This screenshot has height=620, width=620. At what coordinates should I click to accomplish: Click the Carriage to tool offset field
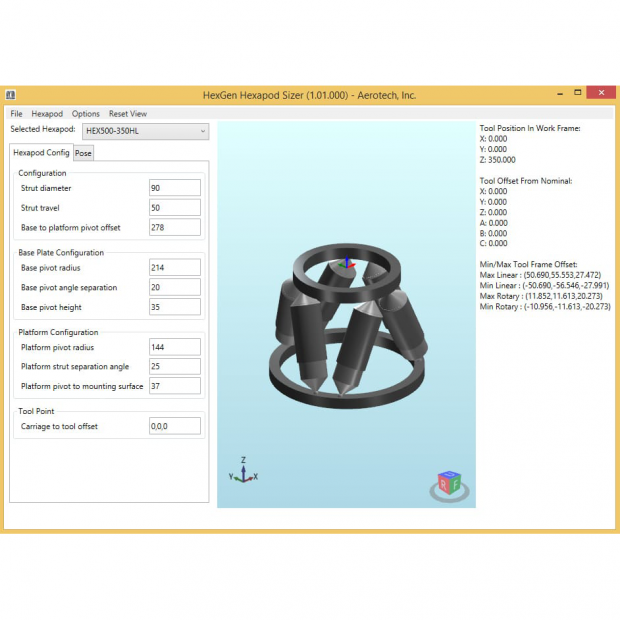[174, 426]
